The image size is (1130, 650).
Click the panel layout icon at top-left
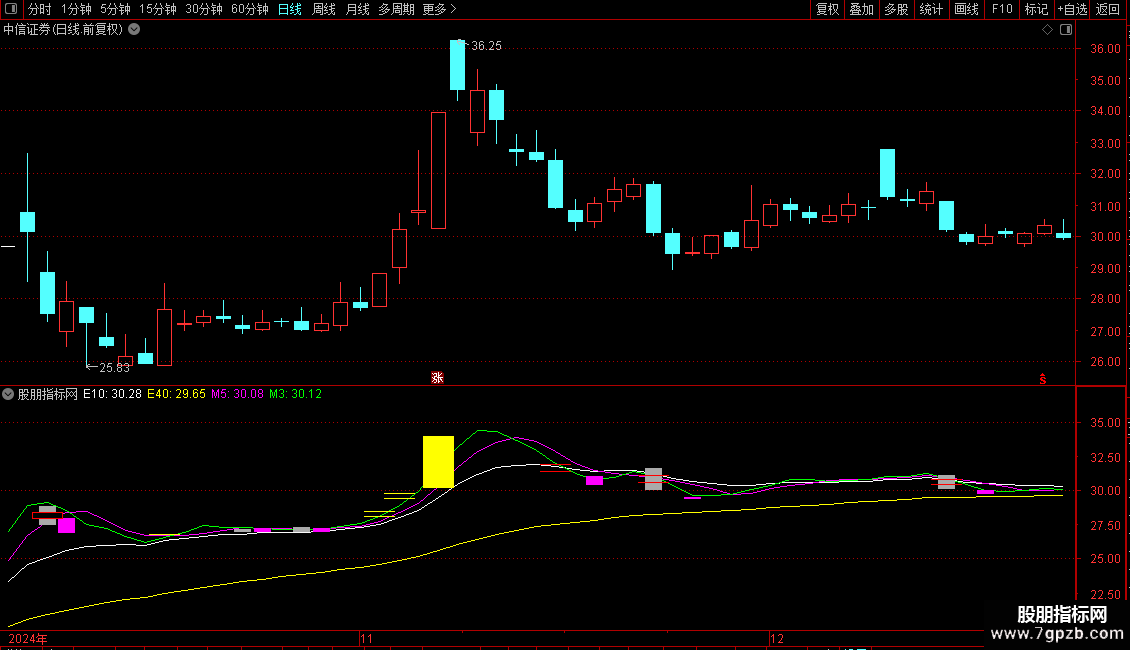[11, 9]
